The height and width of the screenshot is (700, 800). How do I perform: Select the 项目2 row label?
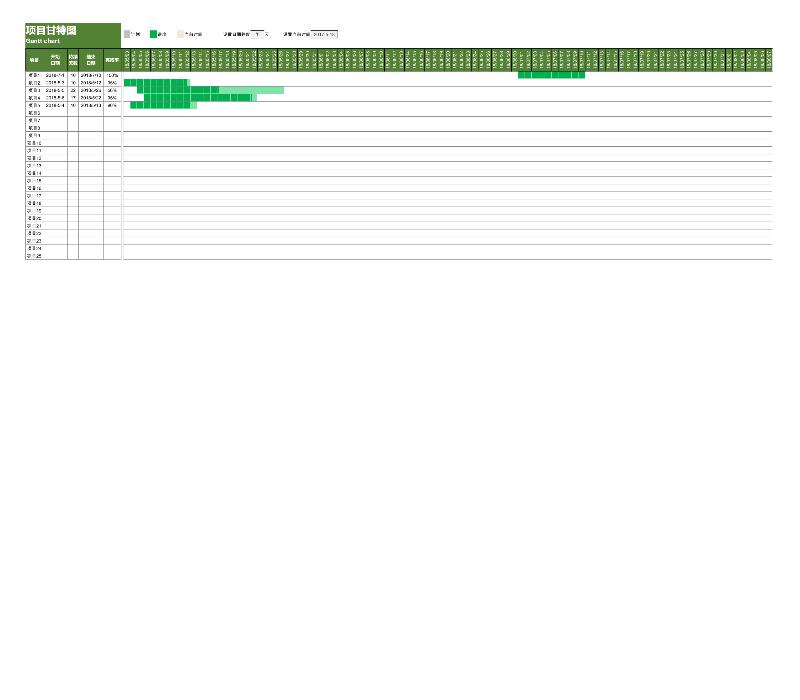tap(34, 83)
